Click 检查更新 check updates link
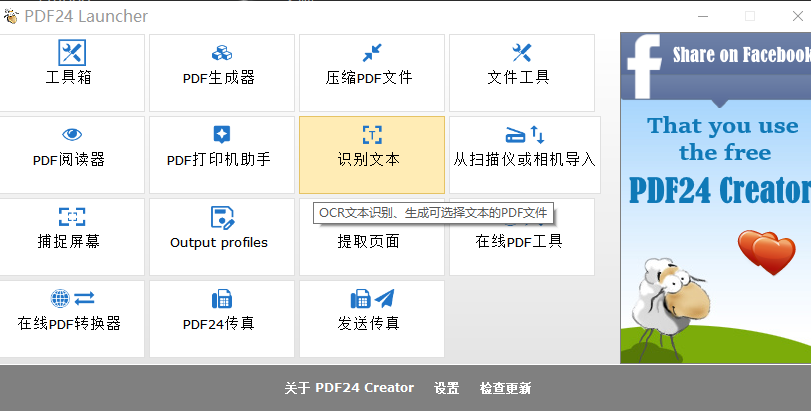 (x=505, y=388)
